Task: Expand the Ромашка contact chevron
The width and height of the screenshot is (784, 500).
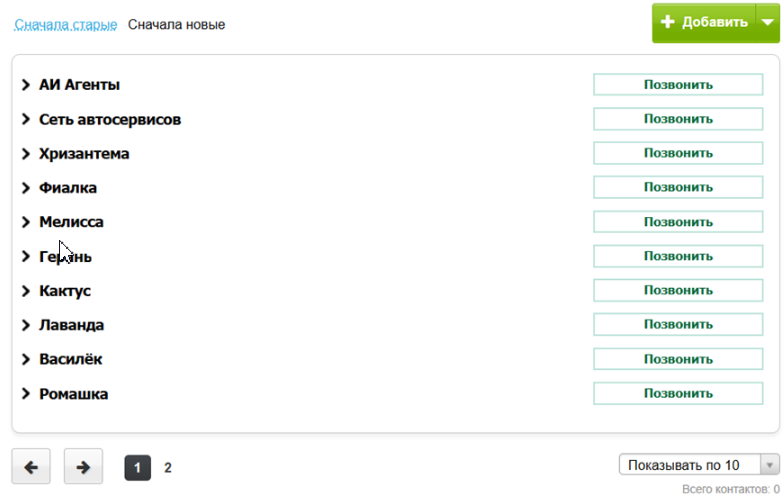Action: (26, 394)
